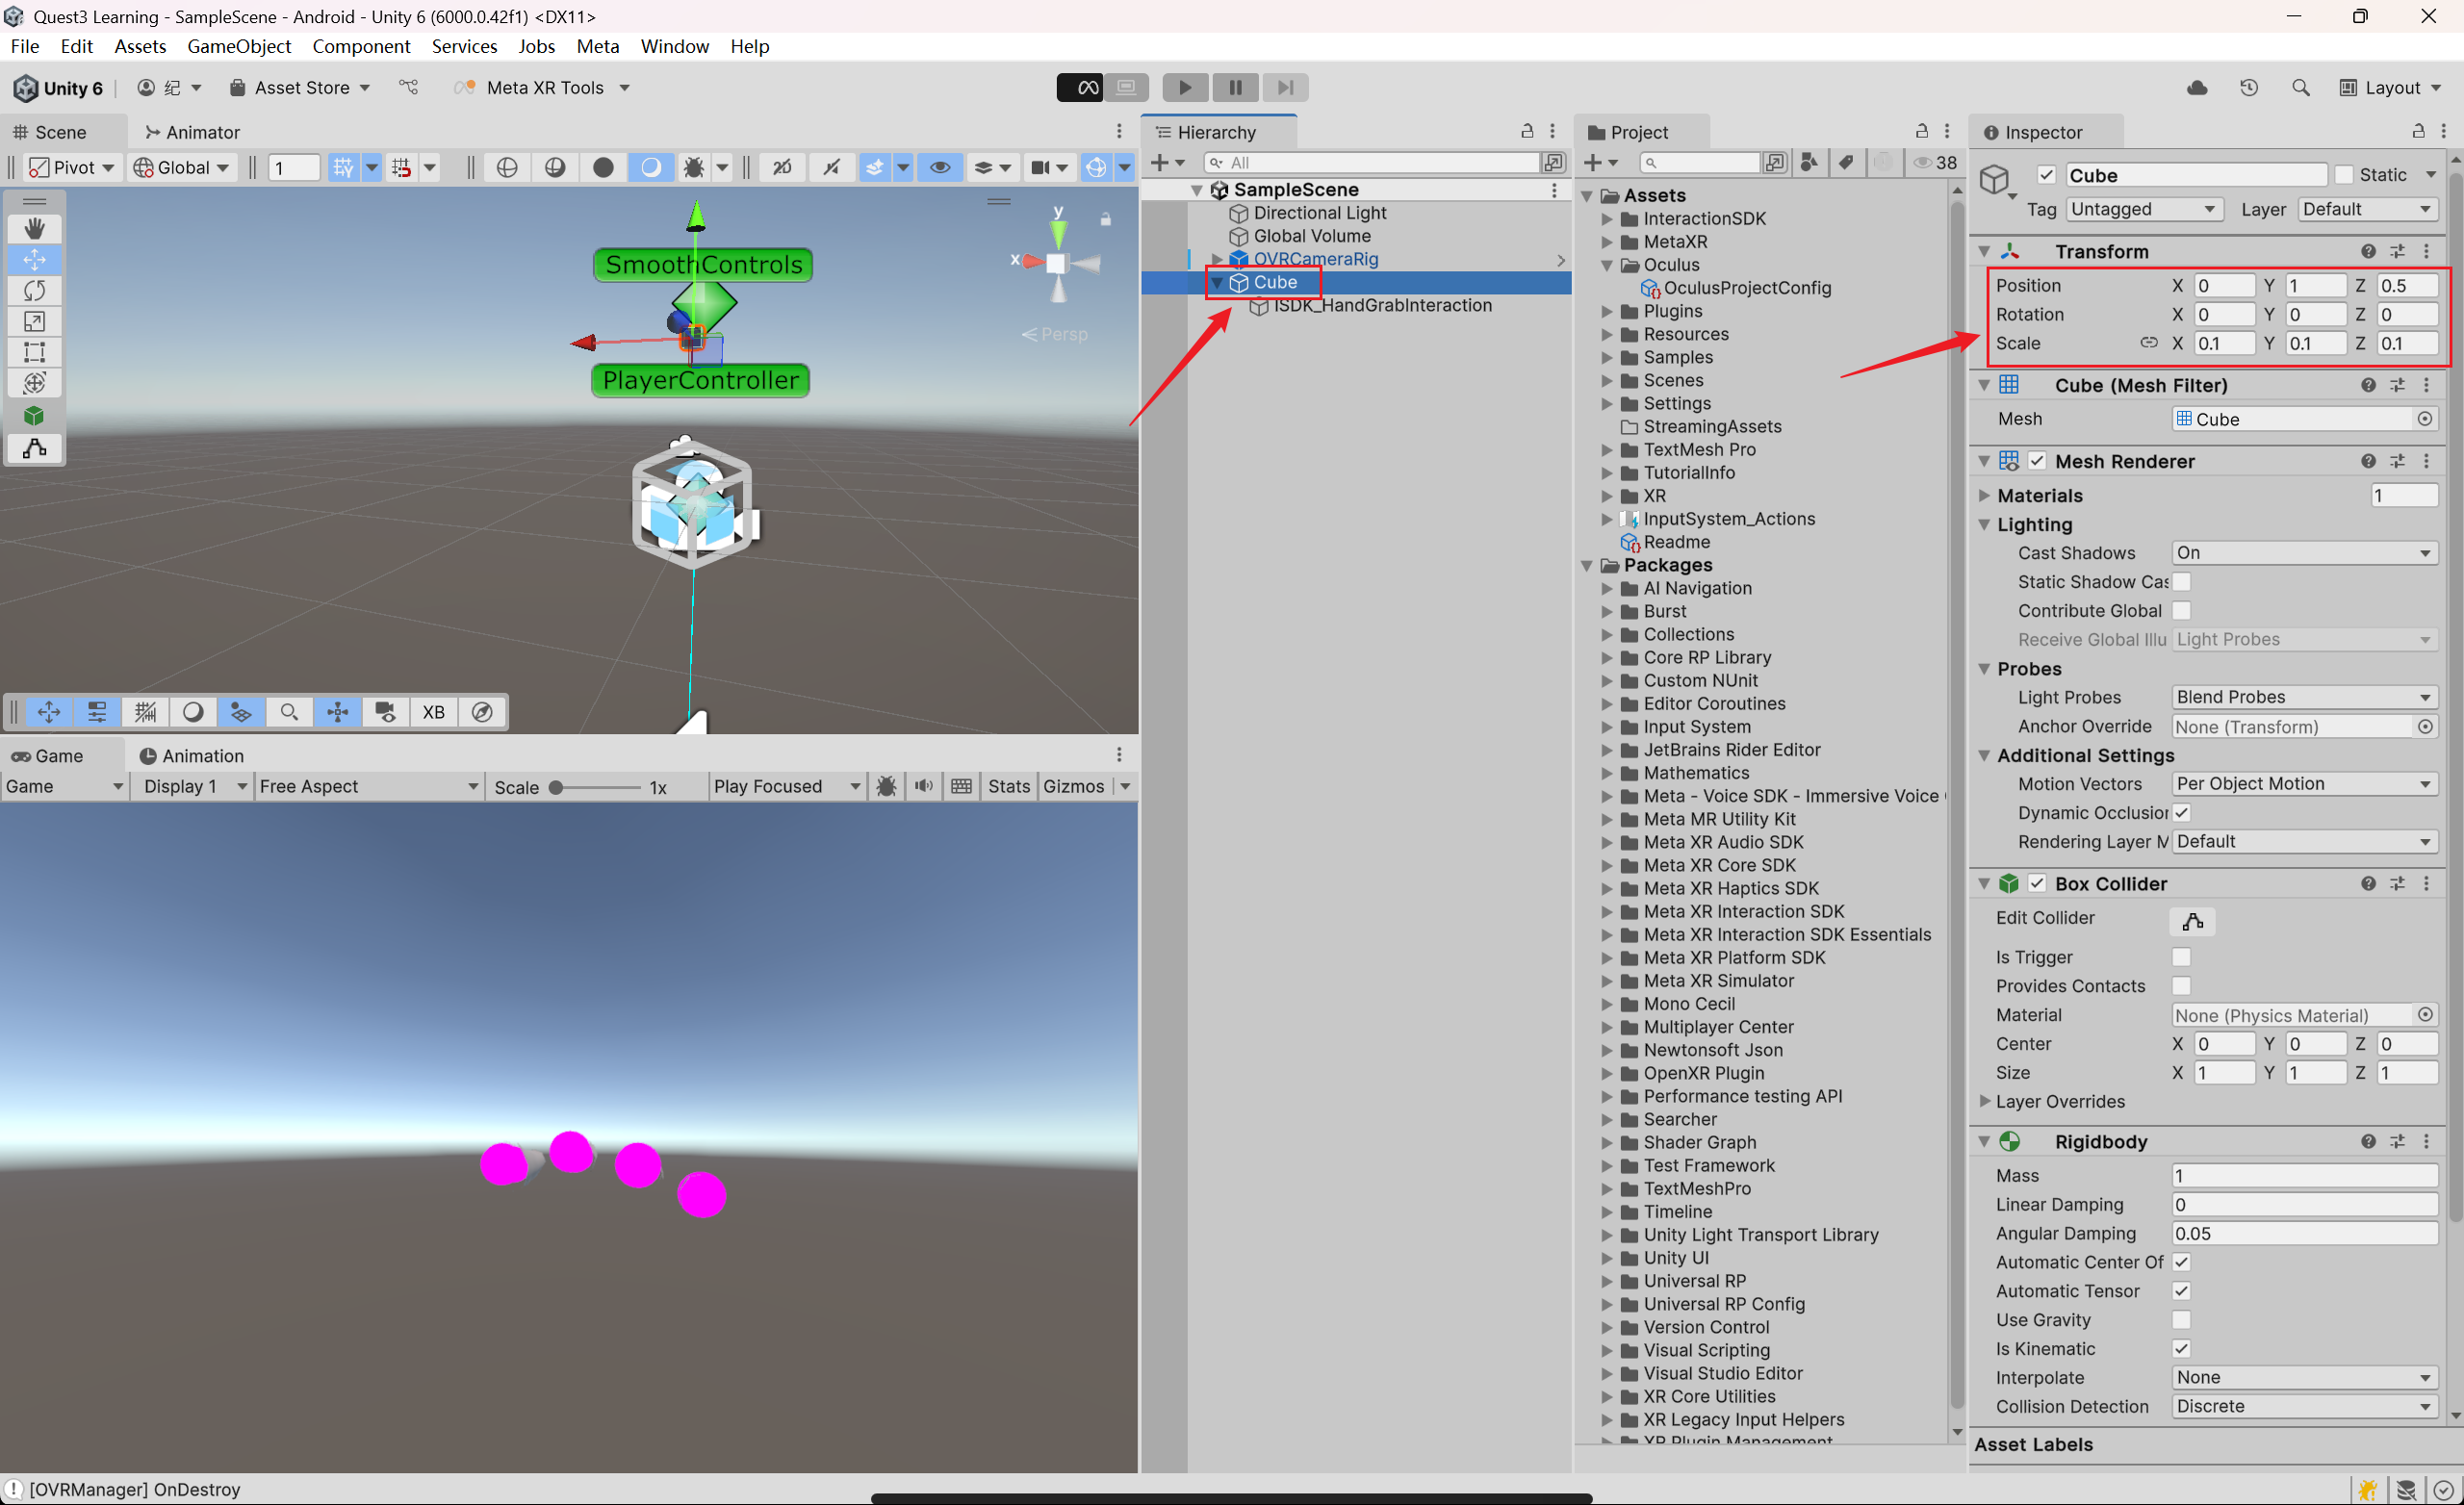
Task: Click the Scale constrain proportions link icon
Action: tap(2149, 343)
